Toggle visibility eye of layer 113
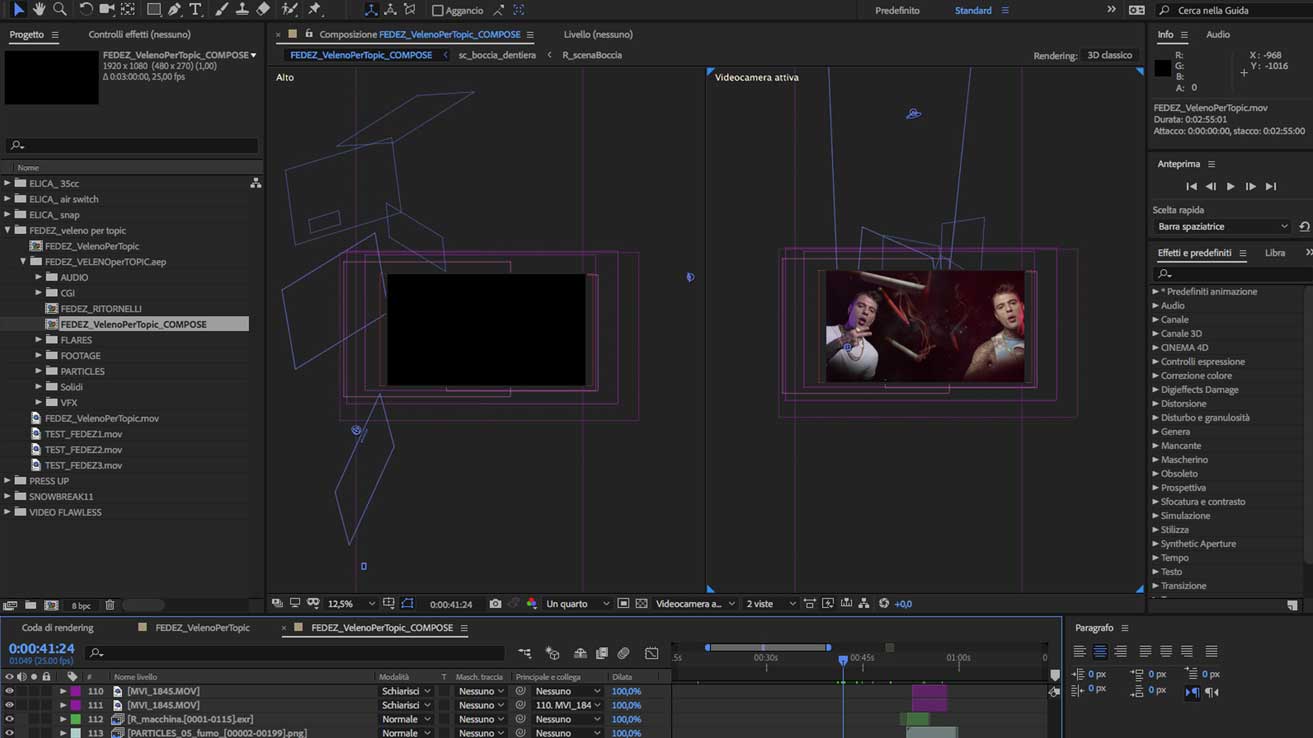The height and width of the screenshot is (738, 1313). click(x=10, y=733)
